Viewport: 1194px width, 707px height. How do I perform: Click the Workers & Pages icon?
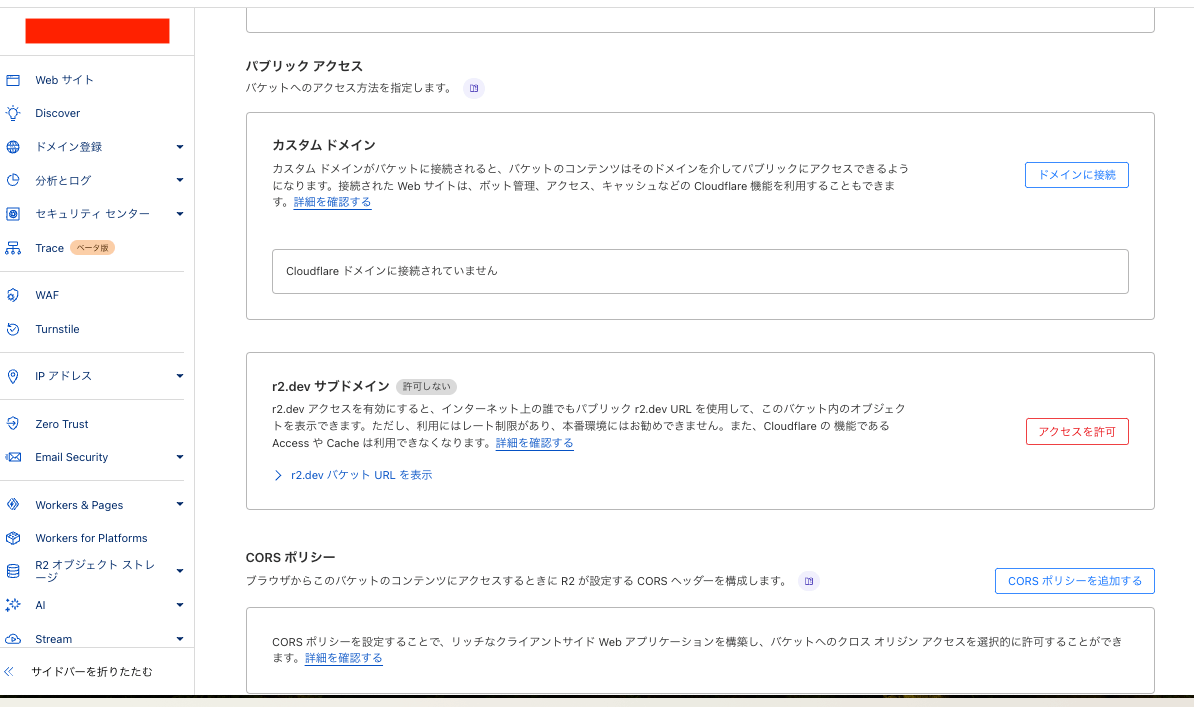click(13, 504)
